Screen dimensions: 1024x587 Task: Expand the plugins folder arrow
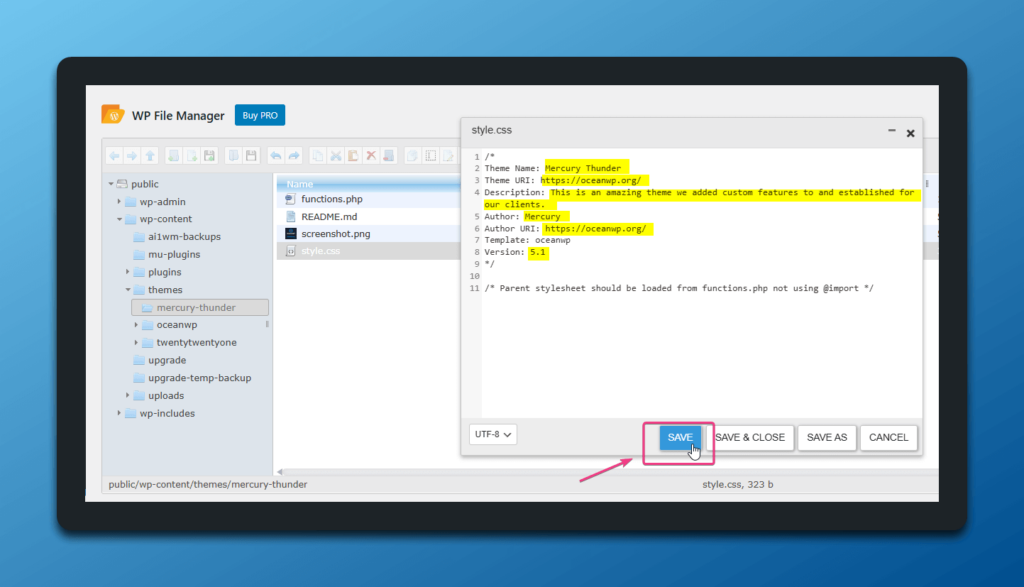pos(127,272)
